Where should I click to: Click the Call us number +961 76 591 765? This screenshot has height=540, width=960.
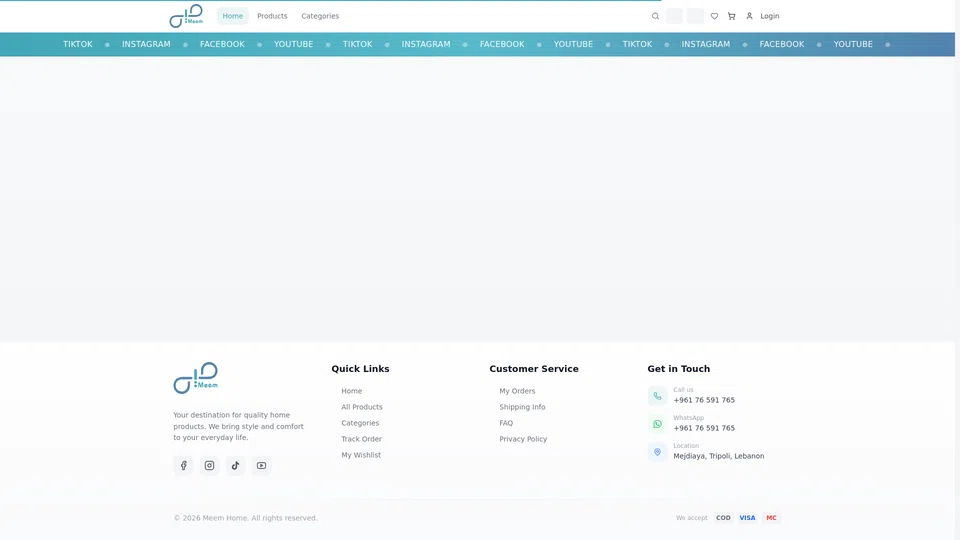(704, 400)
